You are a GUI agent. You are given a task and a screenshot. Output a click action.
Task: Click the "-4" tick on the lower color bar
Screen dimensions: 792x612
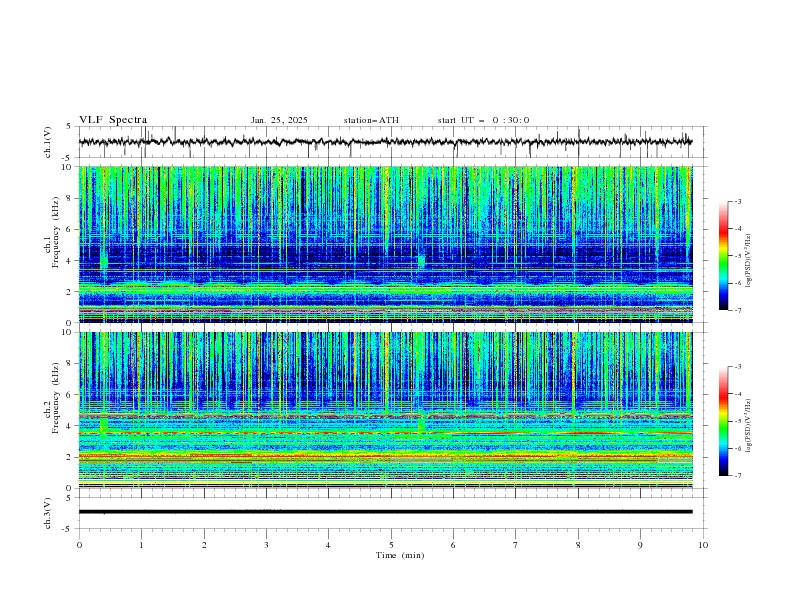click(738, 394)
